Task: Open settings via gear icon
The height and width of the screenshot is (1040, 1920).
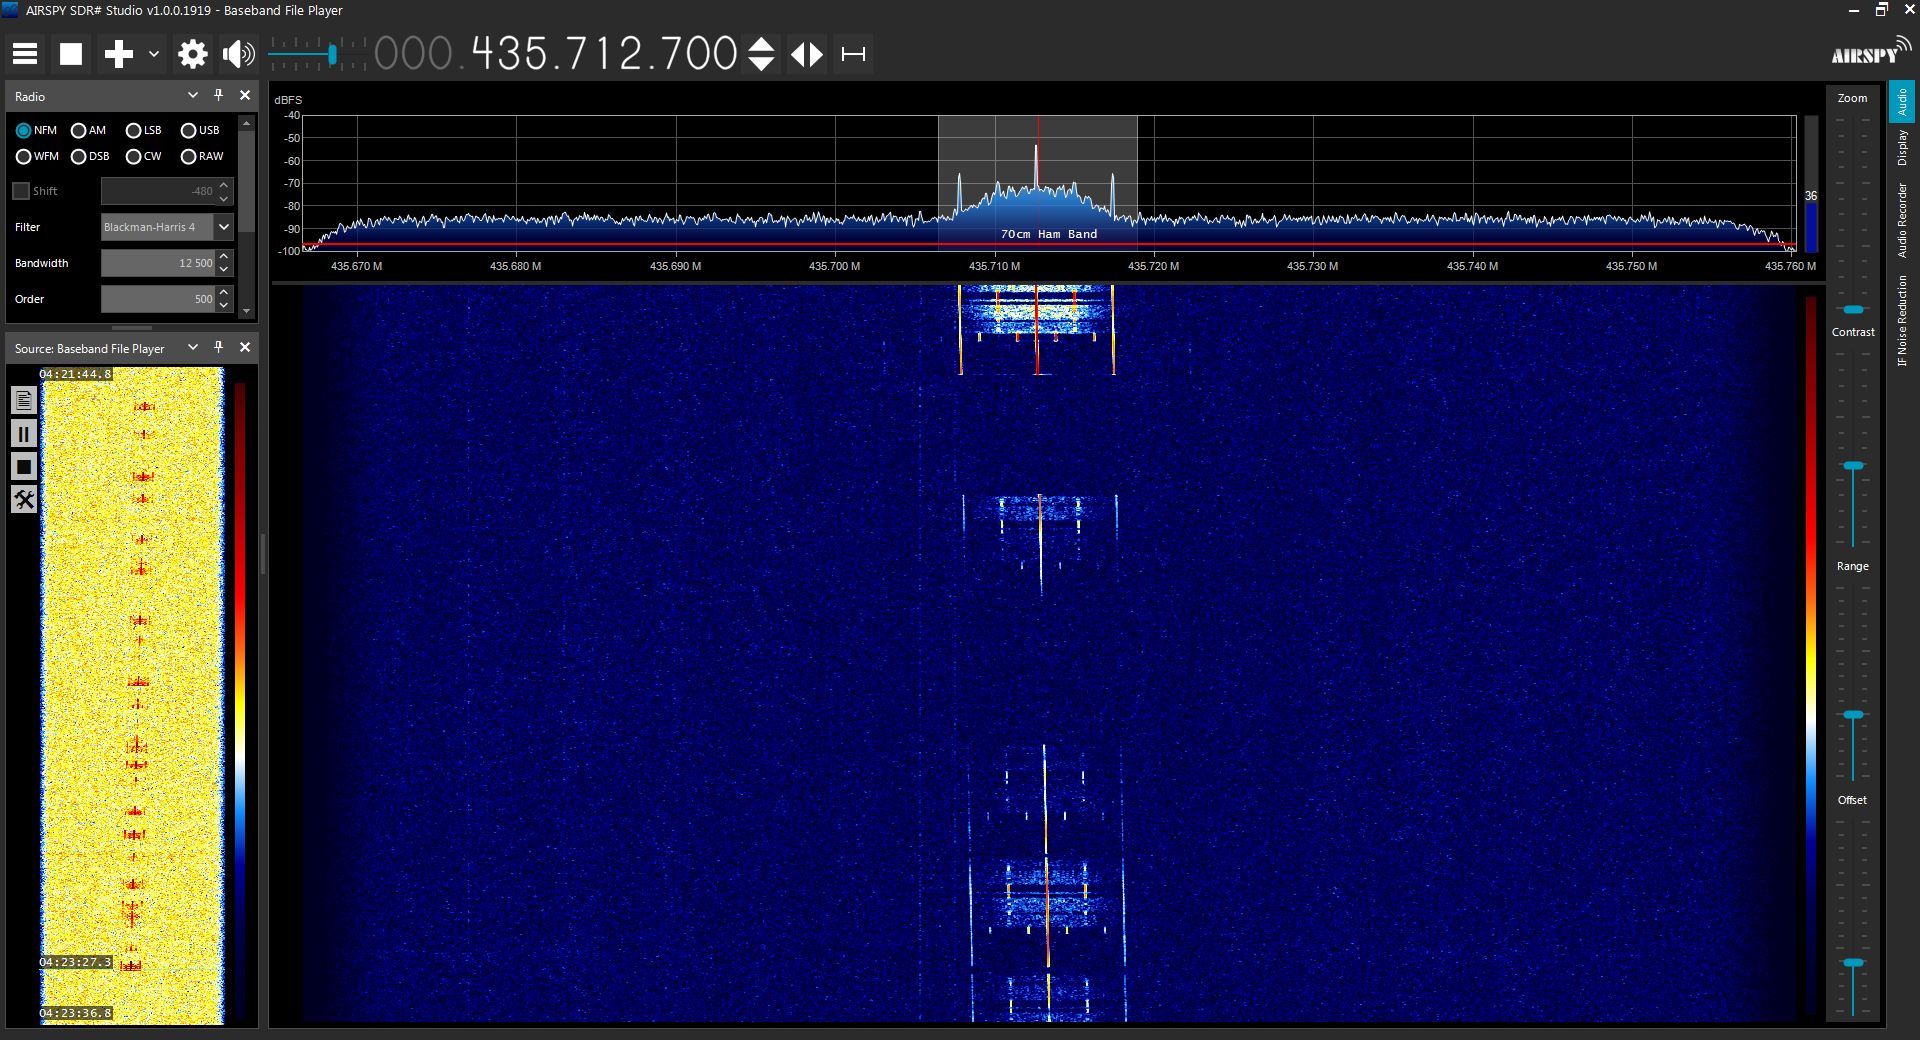Action: (192, 54)
